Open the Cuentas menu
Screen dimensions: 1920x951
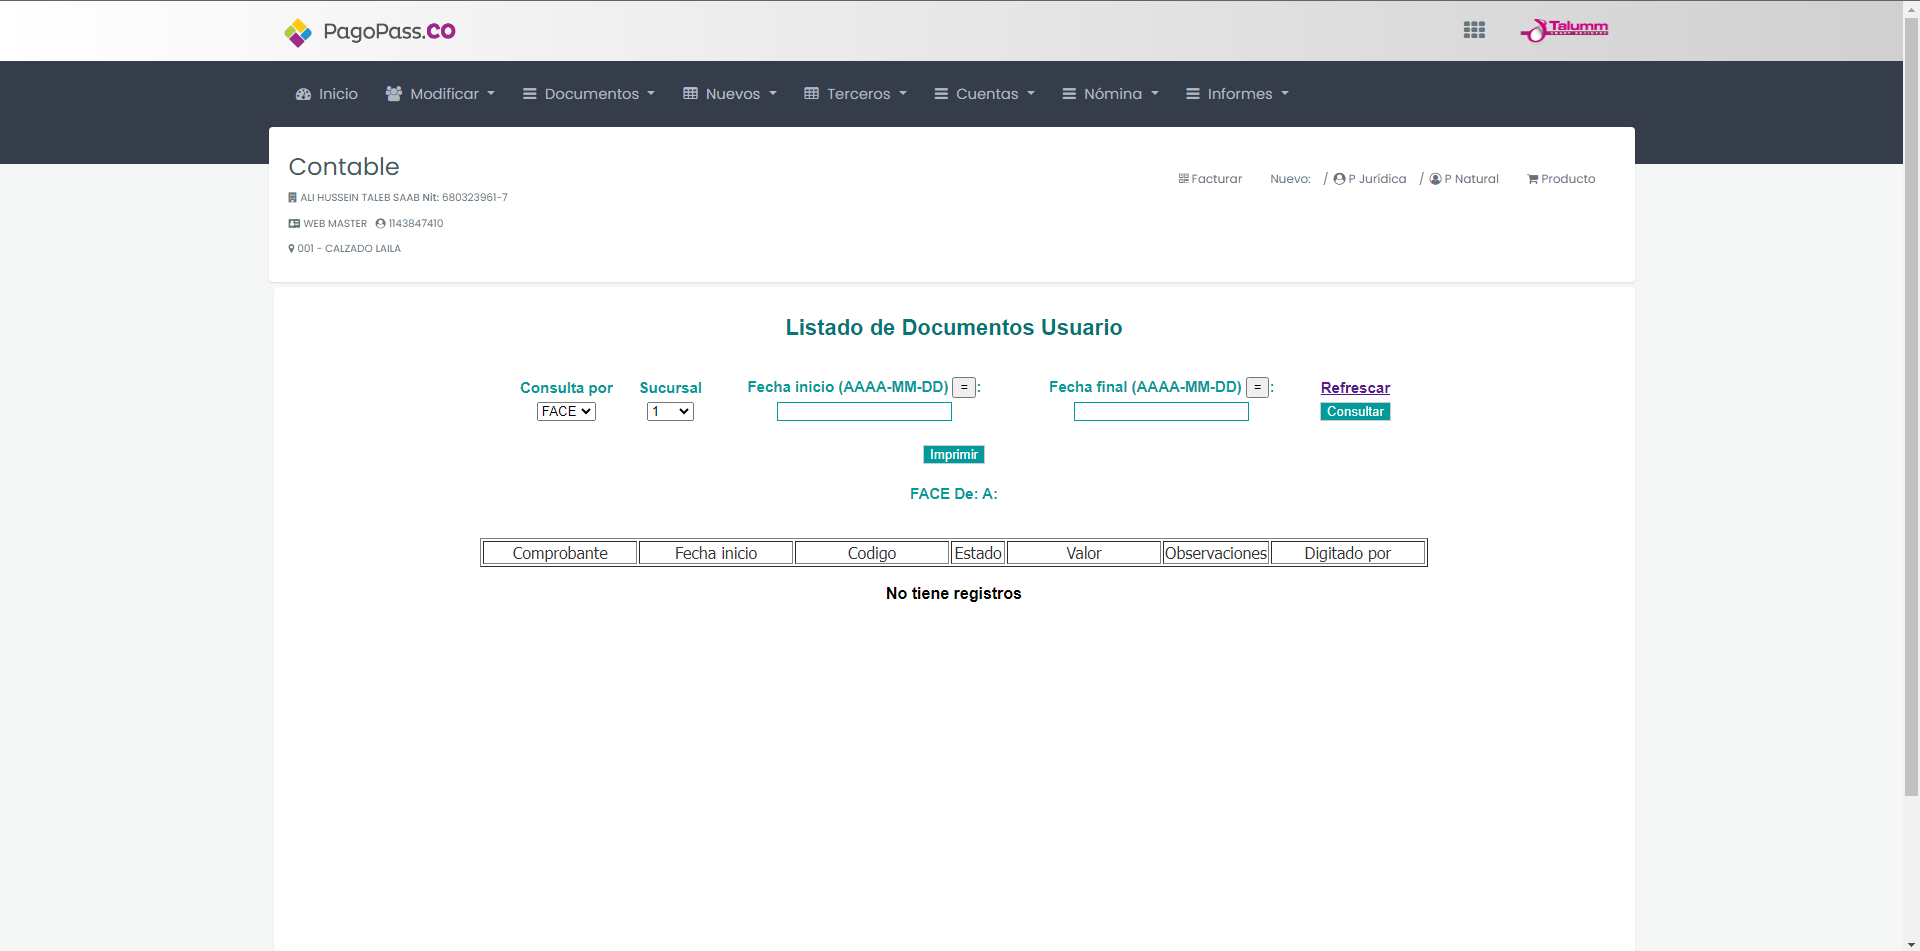point(985,94)
